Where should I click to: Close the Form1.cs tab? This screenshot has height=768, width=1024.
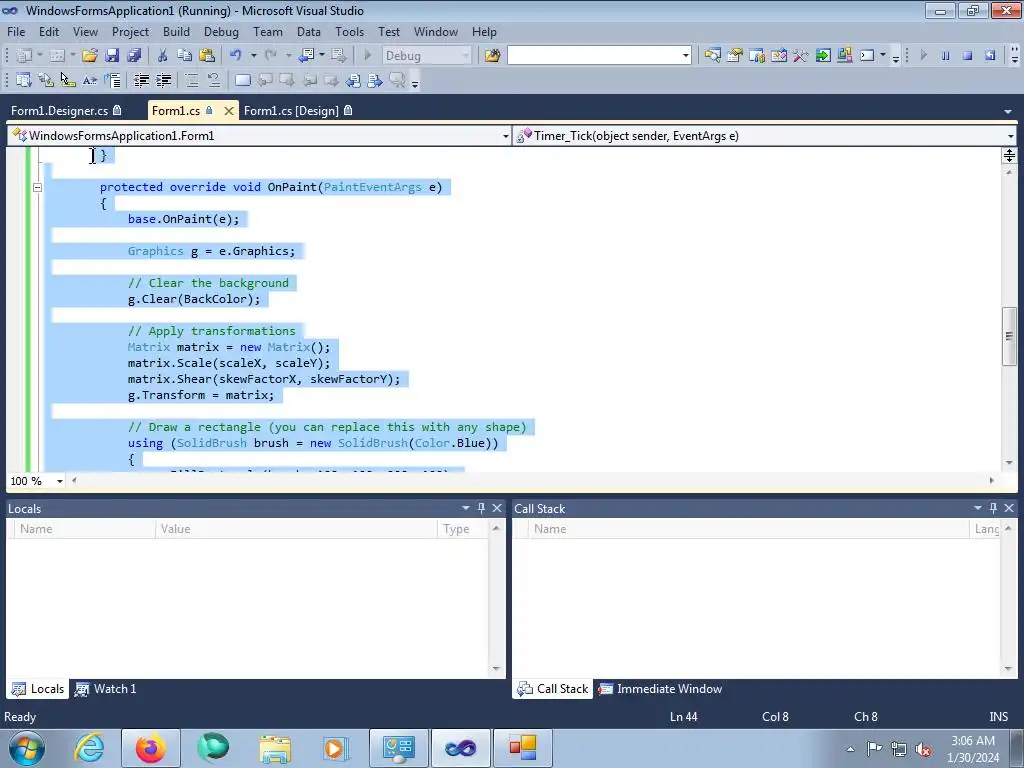click(229, 111)
